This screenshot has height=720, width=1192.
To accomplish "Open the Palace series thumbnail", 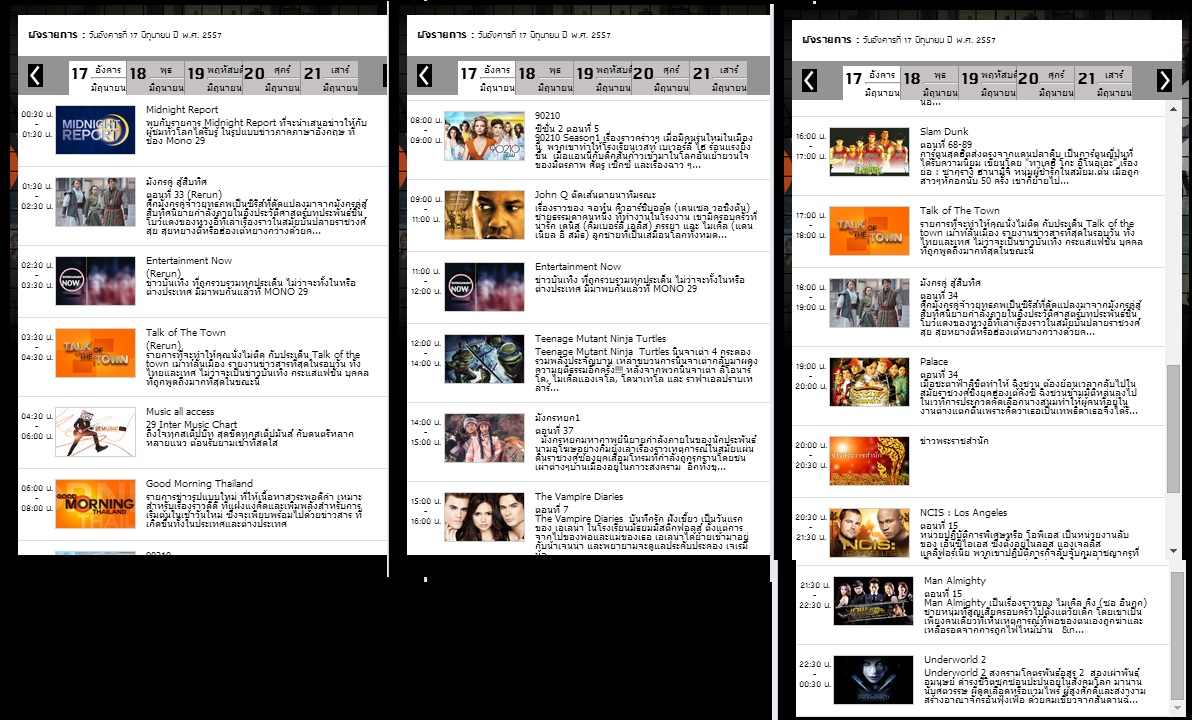I will [x=869, y=382].
